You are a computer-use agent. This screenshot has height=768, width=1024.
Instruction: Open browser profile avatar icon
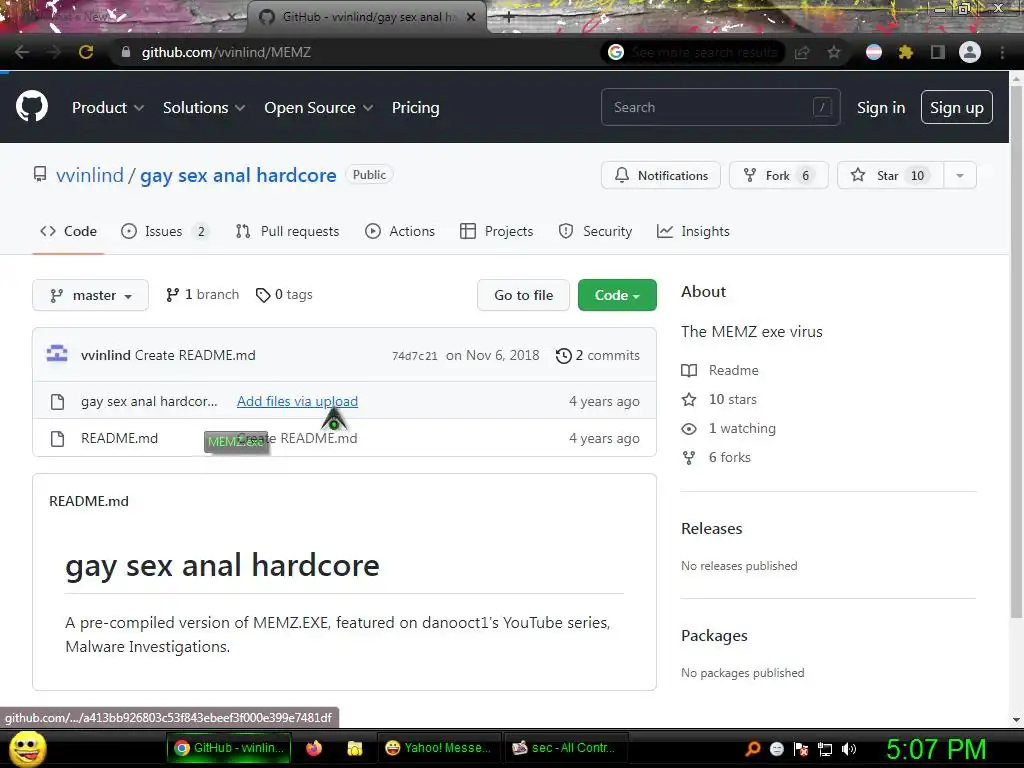click(970, 52)
